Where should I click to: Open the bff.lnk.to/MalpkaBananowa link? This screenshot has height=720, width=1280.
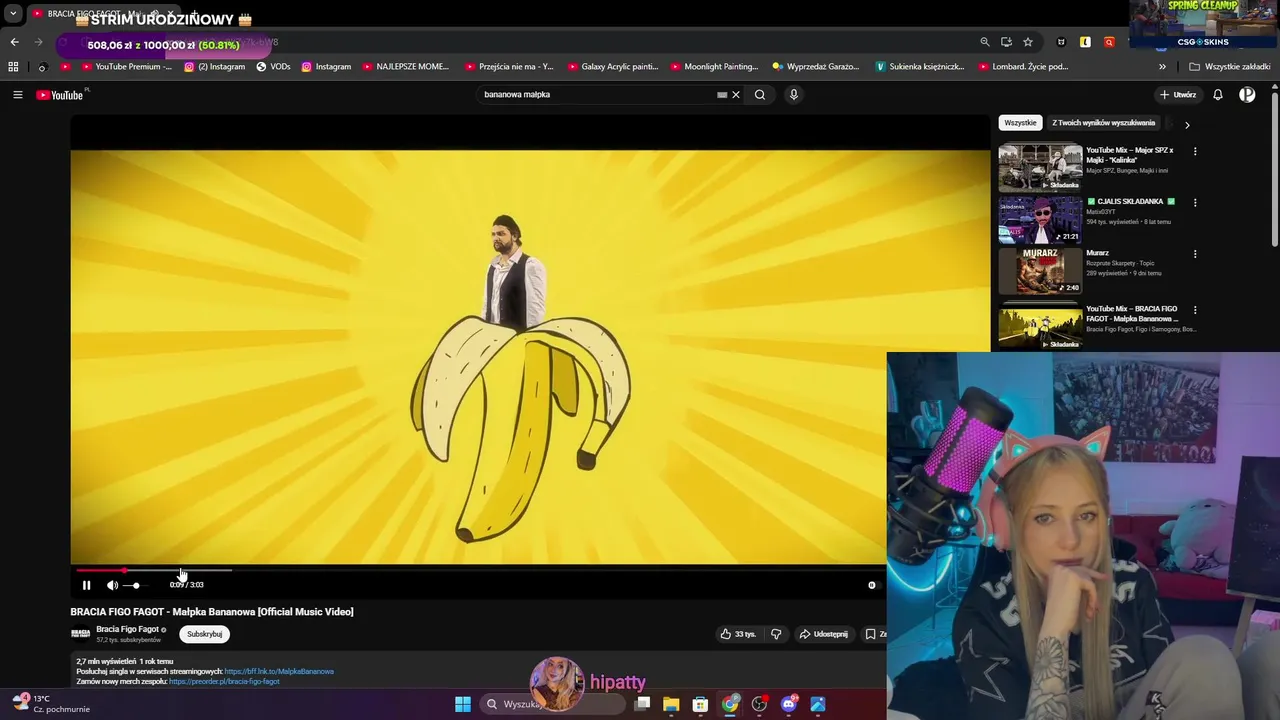tap(279, 672)
